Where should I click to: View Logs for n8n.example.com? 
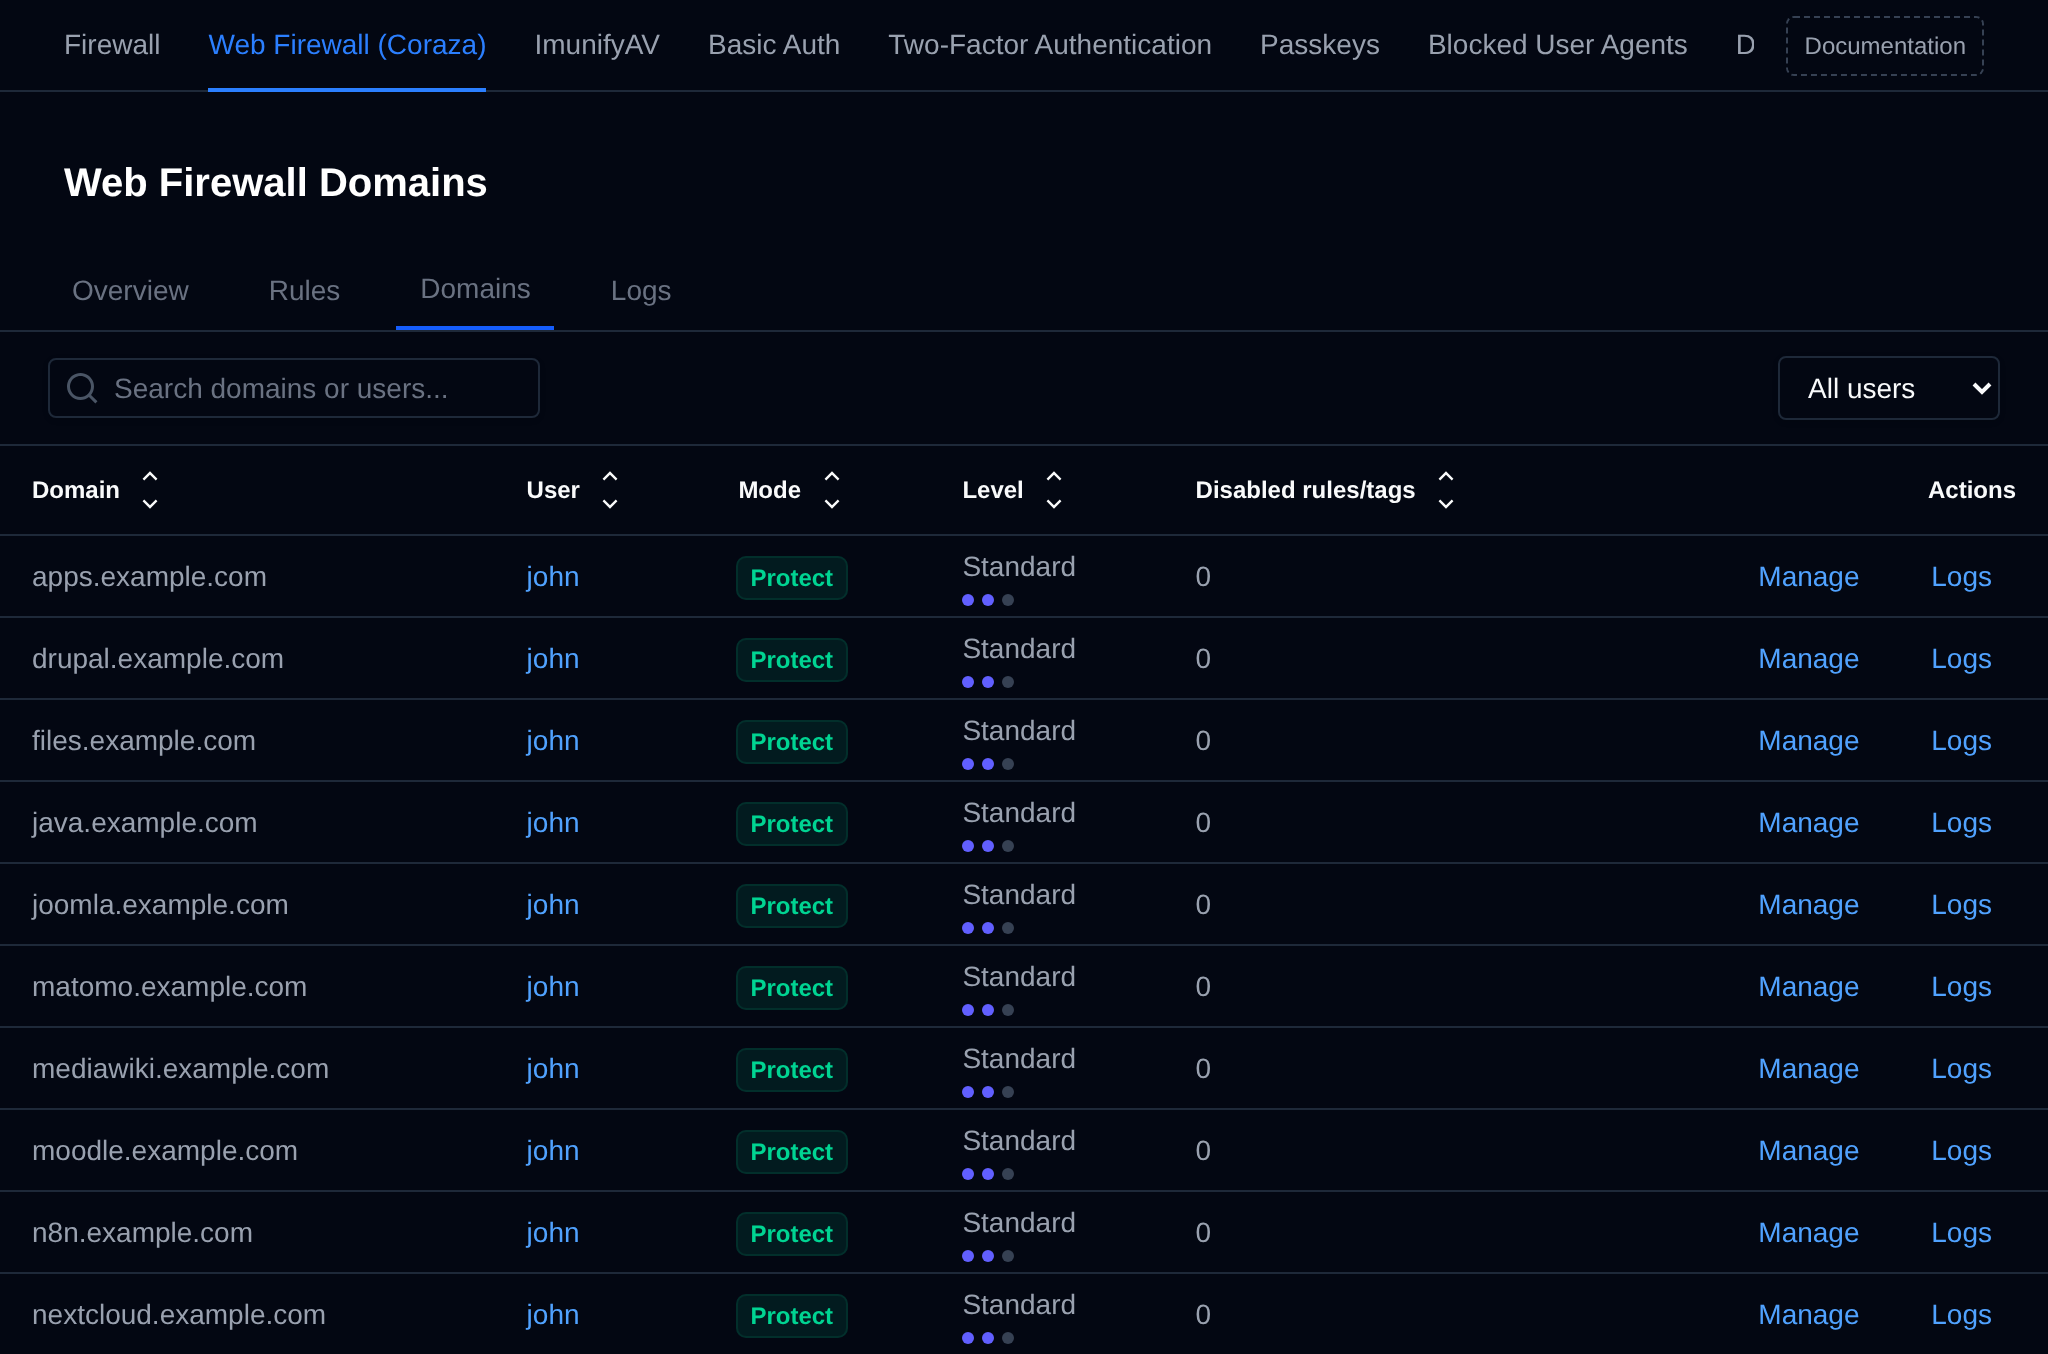click(1961, 1233)
